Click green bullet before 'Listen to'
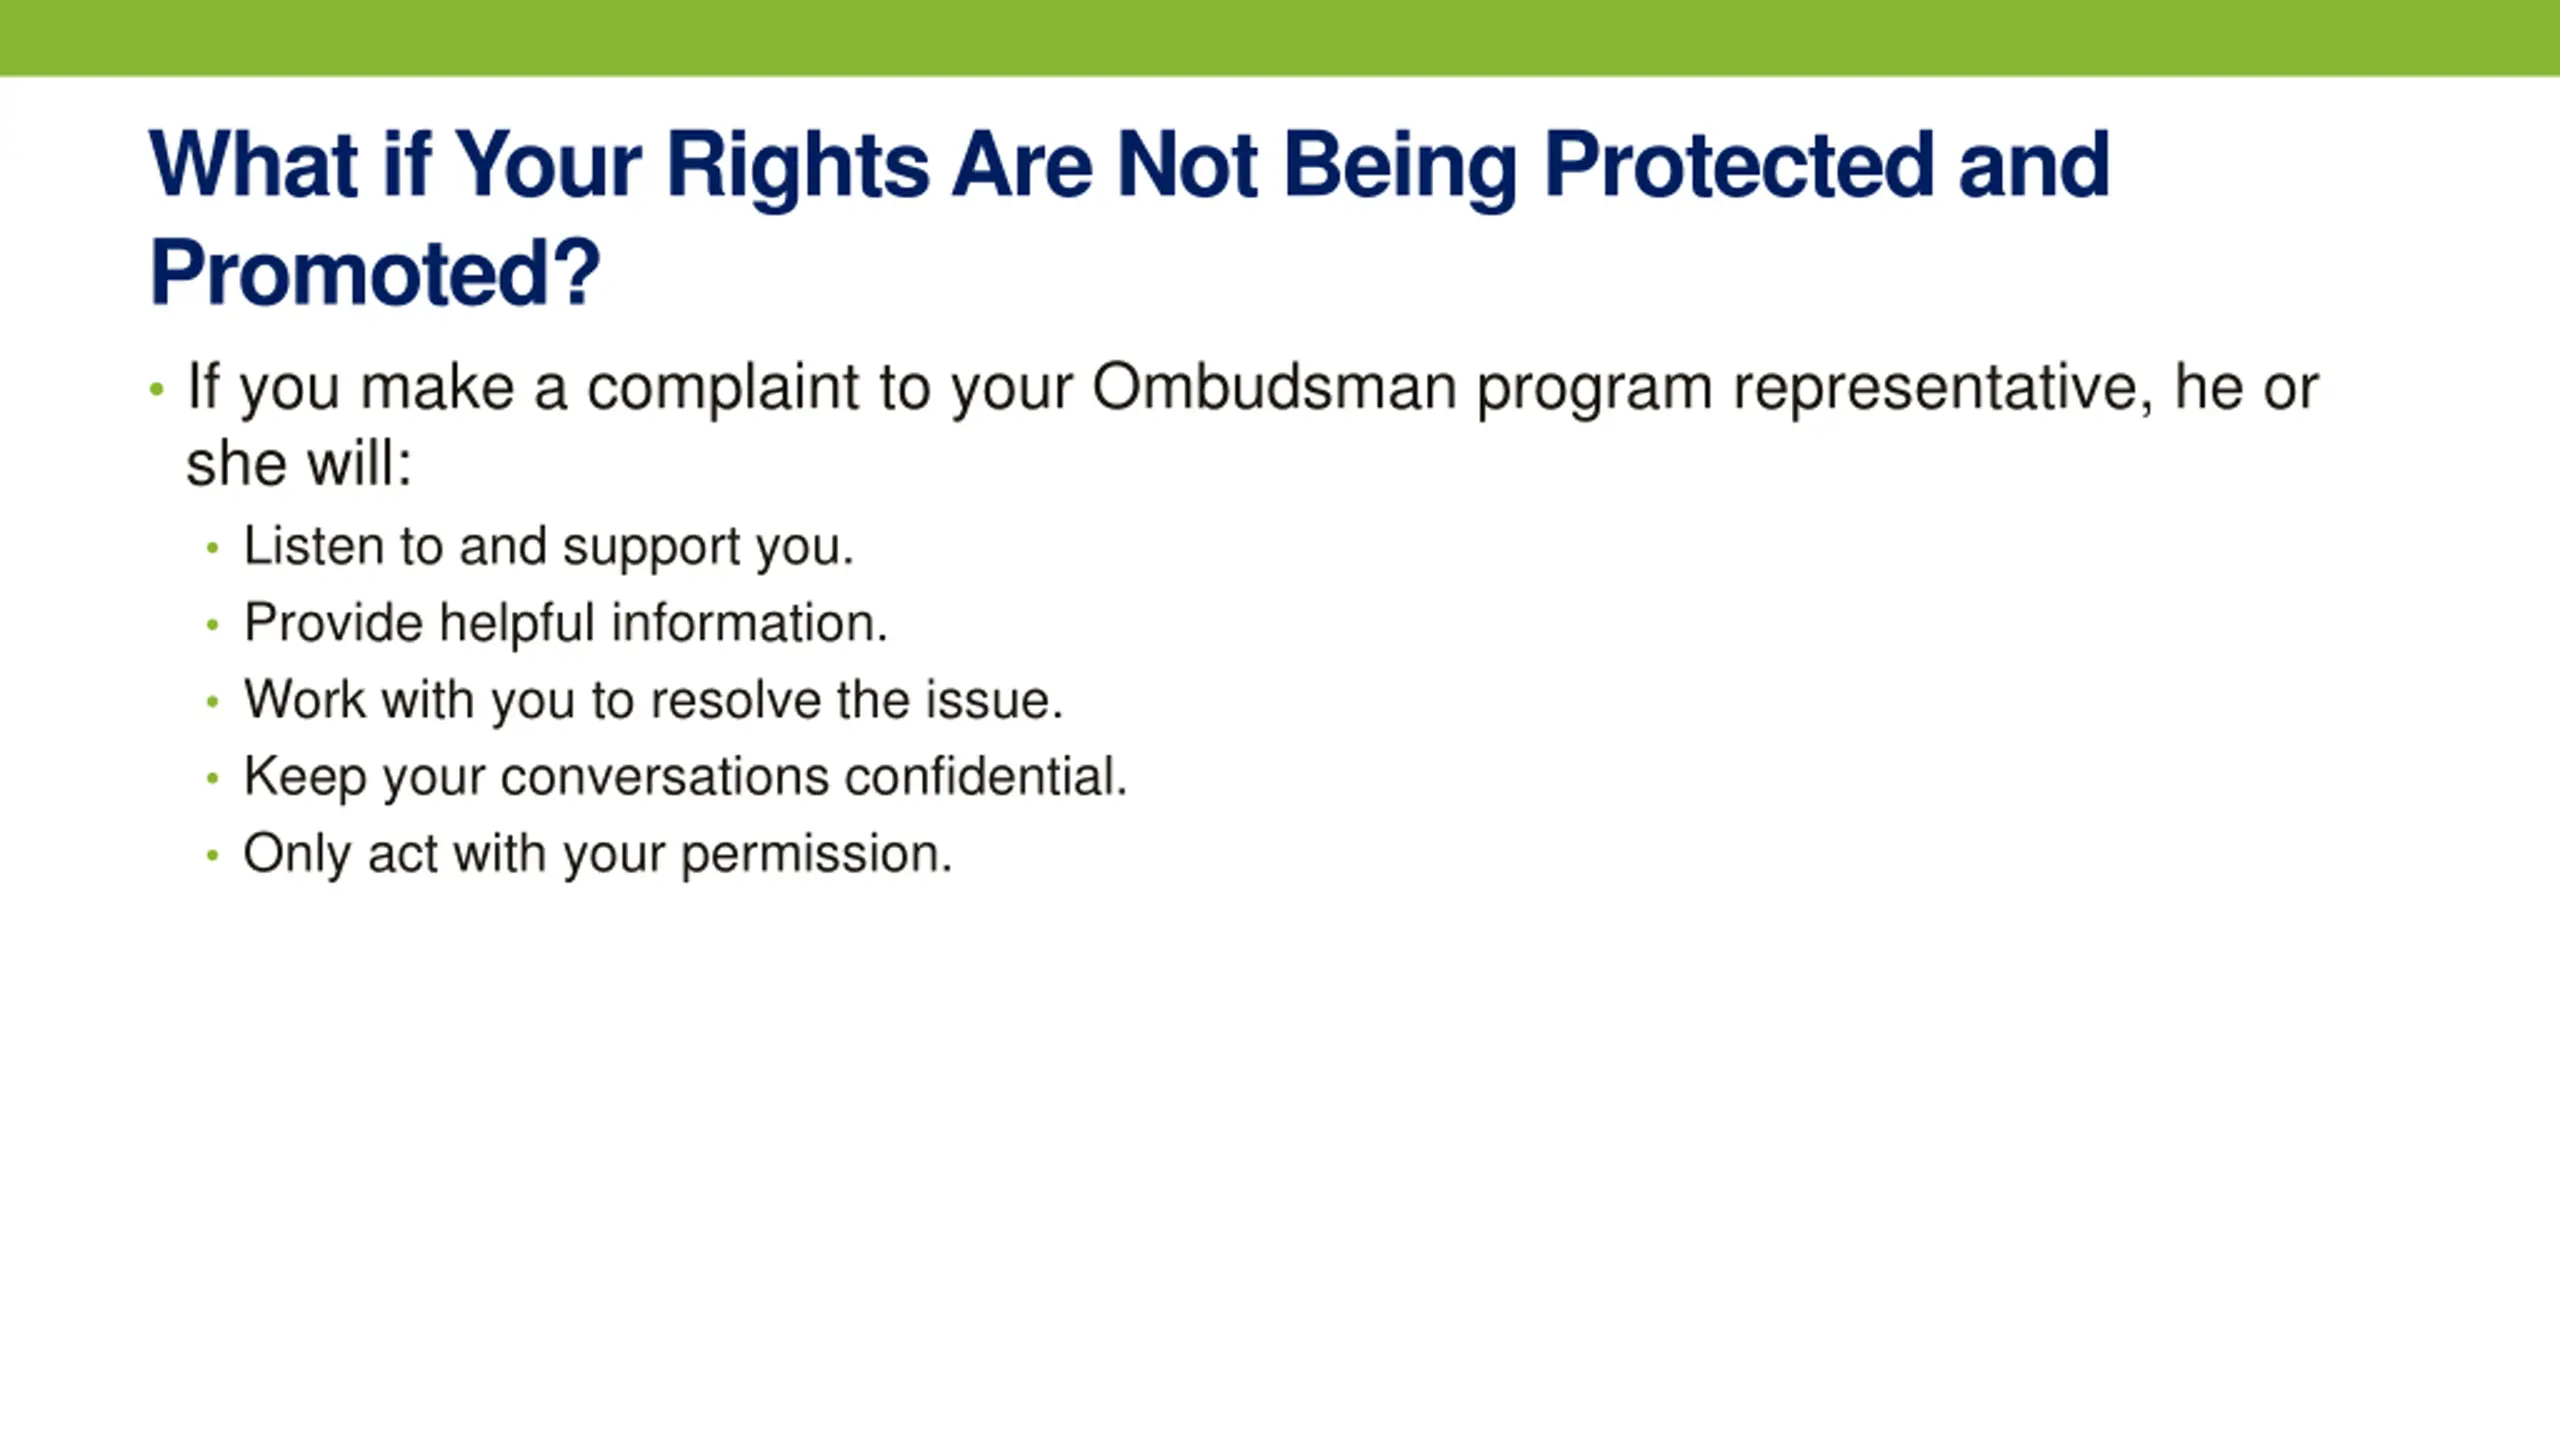 coord(212,548)
